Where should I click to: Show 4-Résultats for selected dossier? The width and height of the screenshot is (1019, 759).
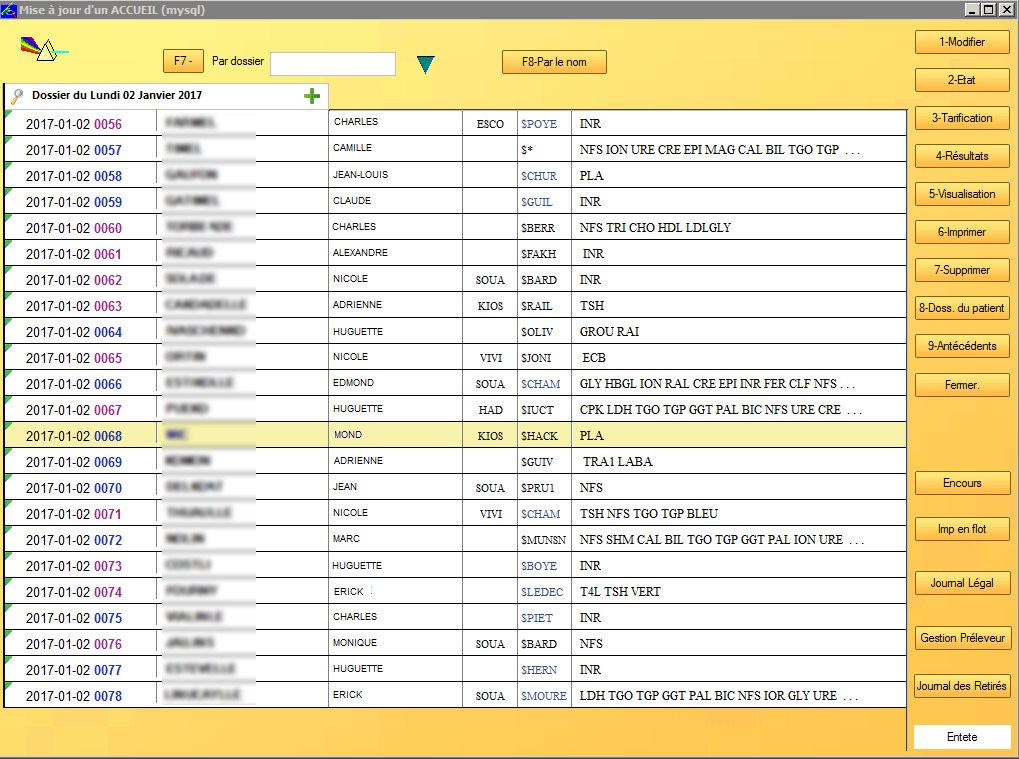click(961, 156)
